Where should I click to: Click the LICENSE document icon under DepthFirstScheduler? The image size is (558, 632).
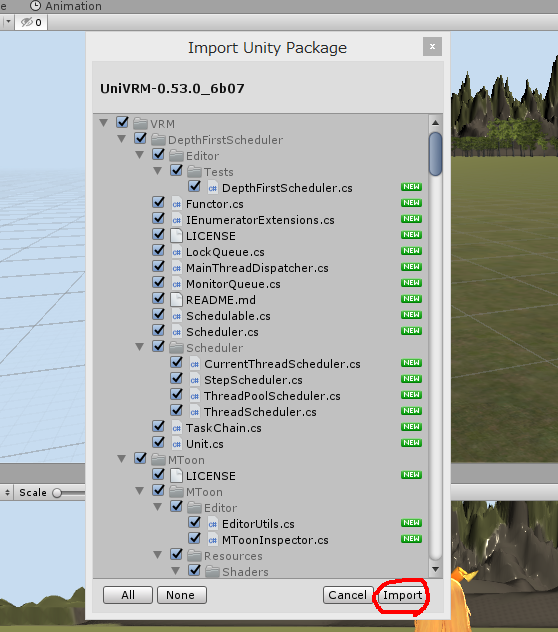pyautogui.click(x=176, y=236)
